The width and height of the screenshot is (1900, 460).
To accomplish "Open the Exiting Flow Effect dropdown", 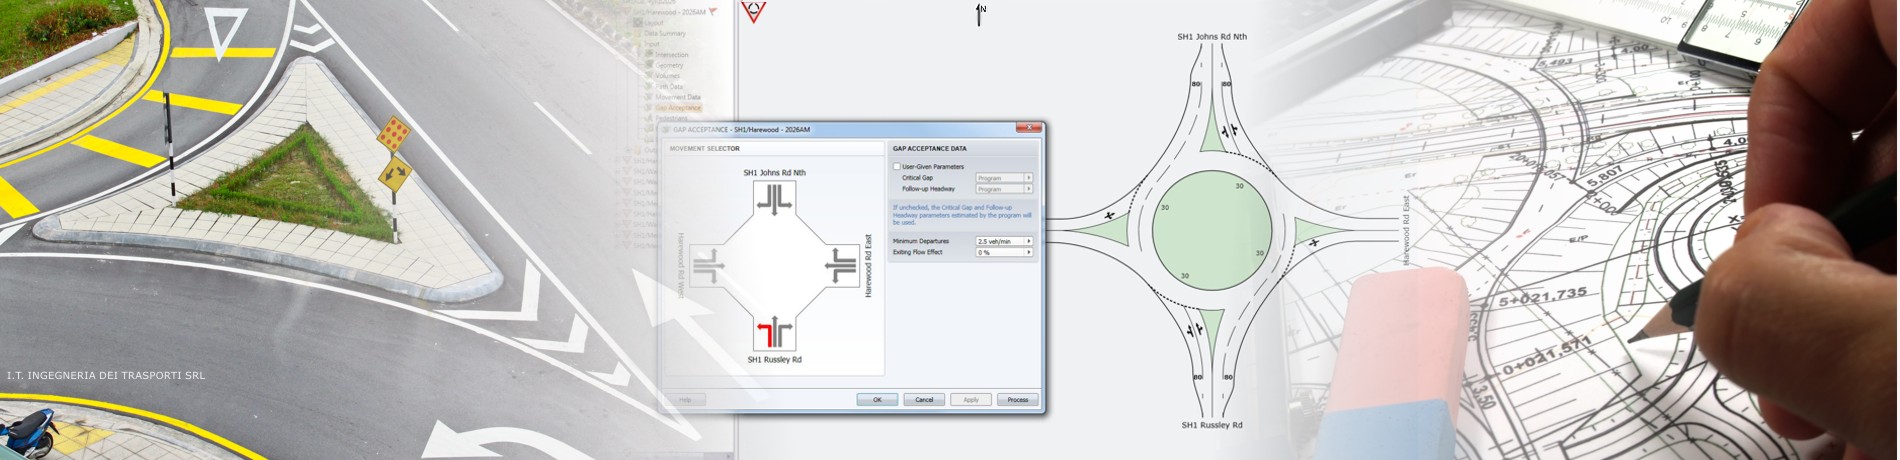I will [x=1004, y=252].
